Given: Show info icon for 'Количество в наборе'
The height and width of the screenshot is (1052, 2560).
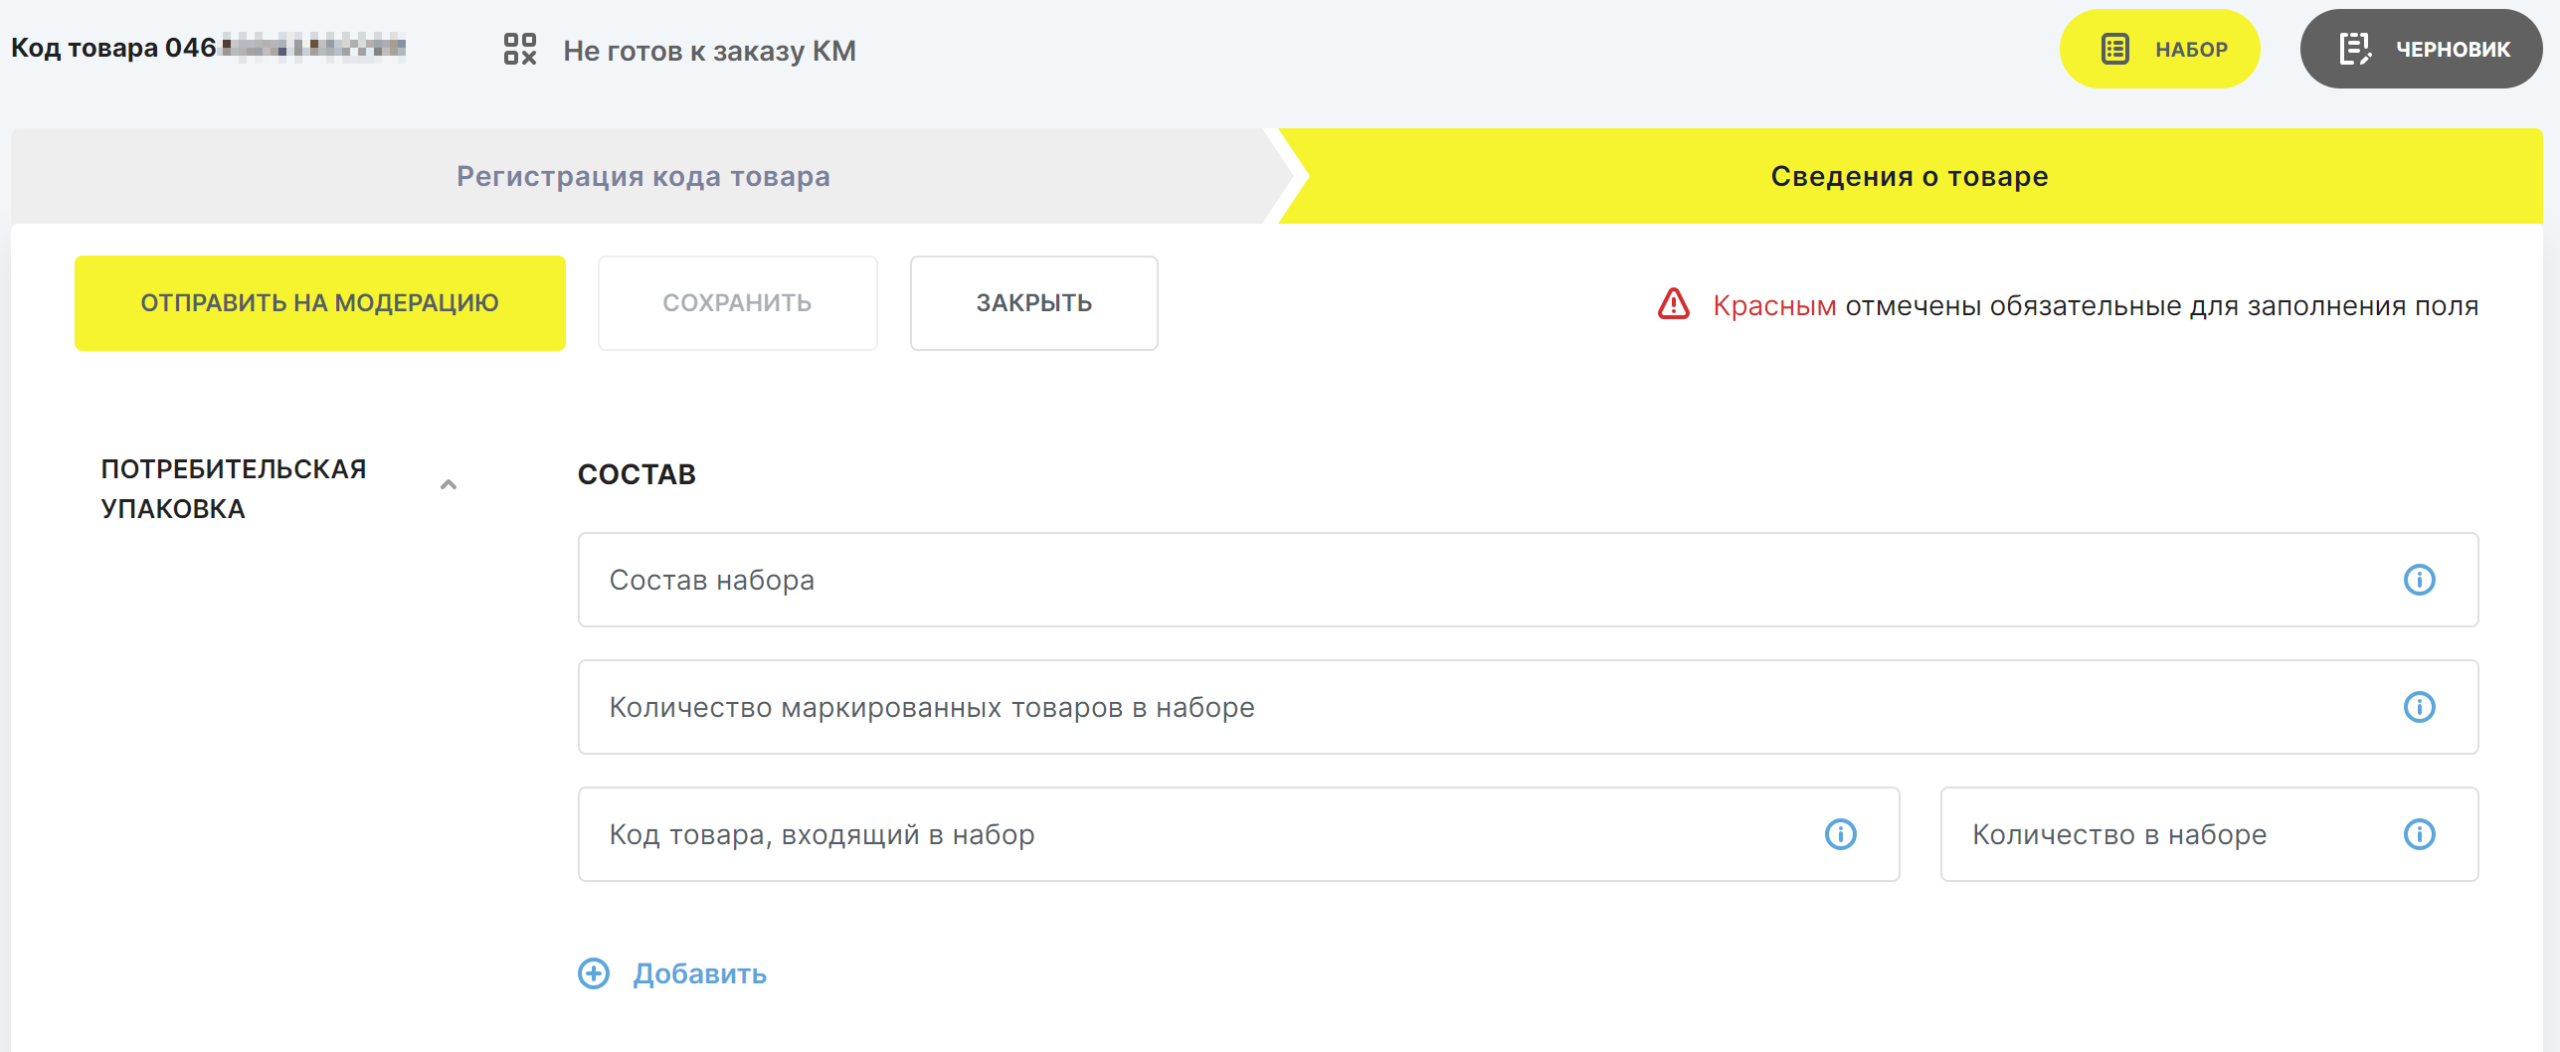Looking at the screenshot, I should pos(2419,834).
